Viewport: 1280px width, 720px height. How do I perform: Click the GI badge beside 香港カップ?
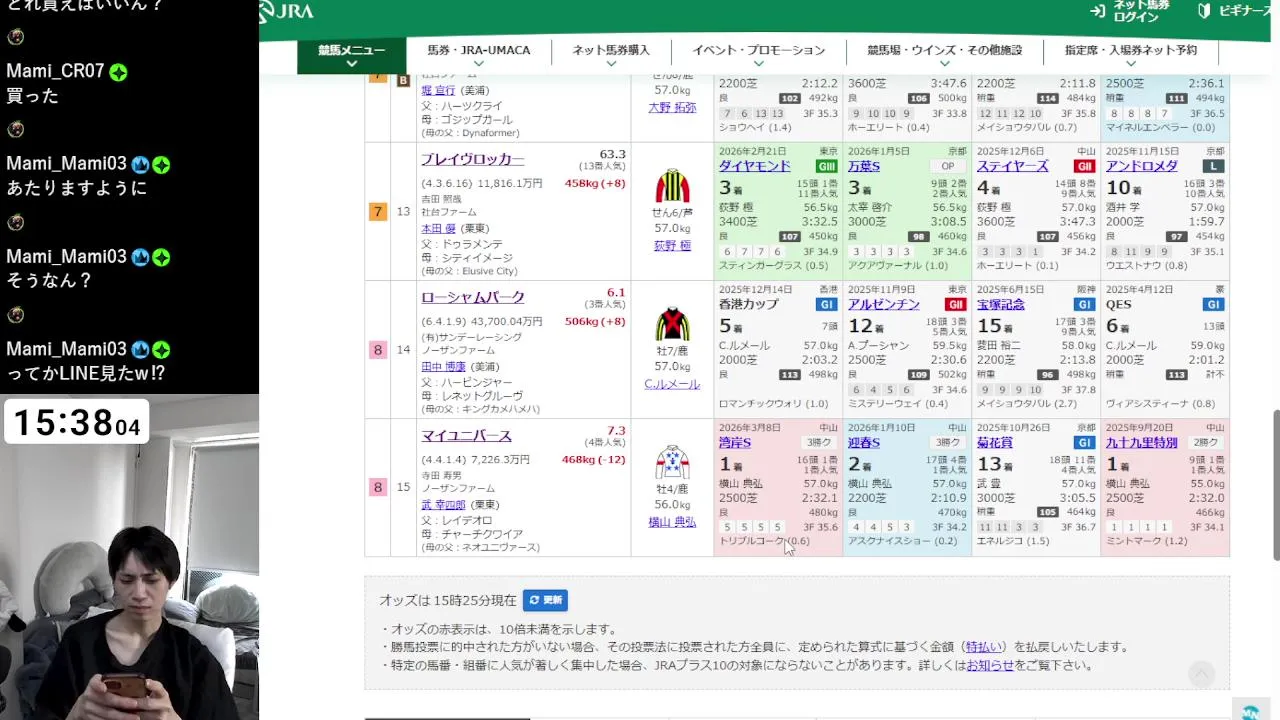(x=827, y=304)
